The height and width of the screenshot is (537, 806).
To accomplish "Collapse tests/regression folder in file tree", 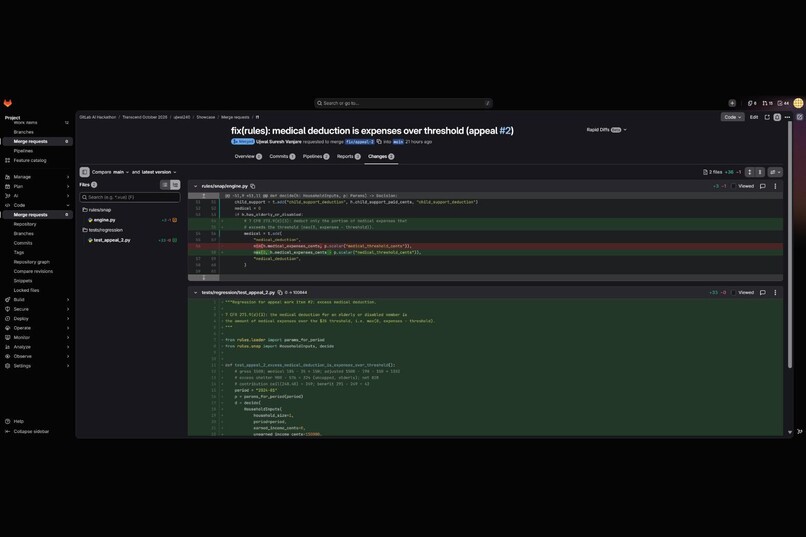I will pos(103,230).
